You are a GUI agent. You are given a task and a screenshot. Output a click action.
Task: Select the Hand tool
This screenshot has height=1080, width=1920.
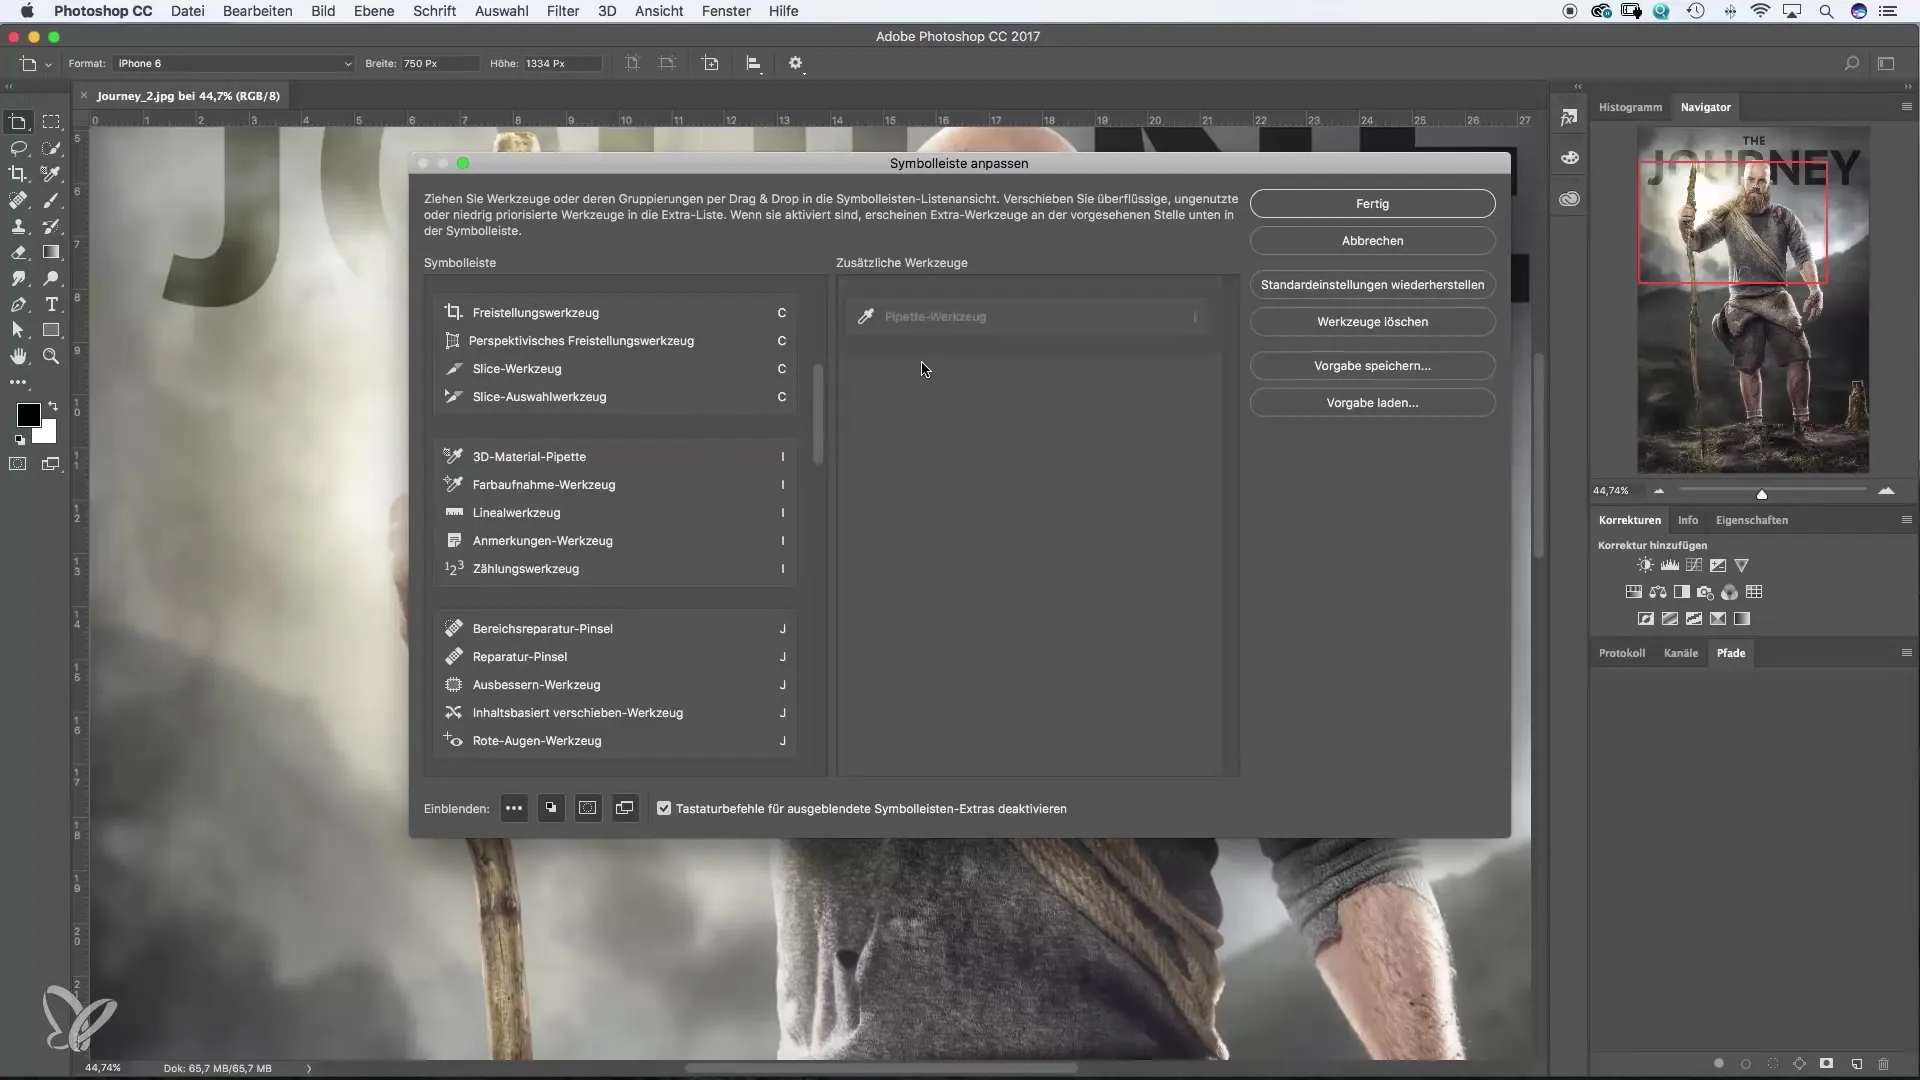tap(18, 356)
